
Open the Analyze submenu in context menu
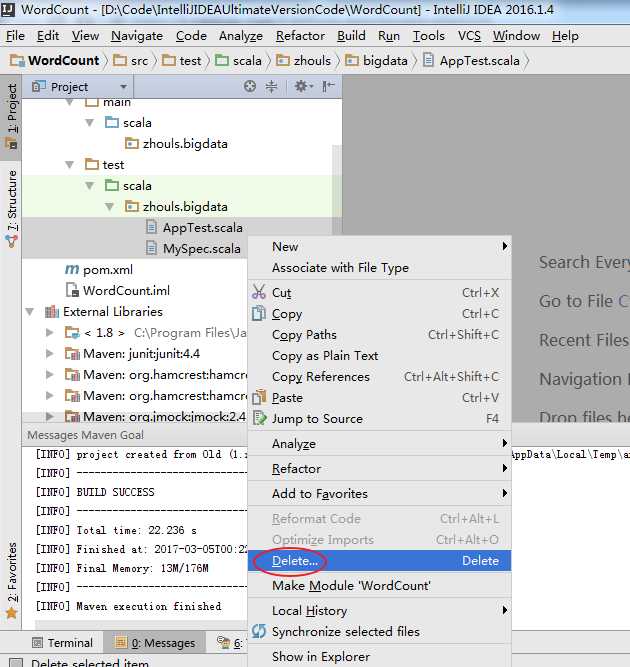379,444
